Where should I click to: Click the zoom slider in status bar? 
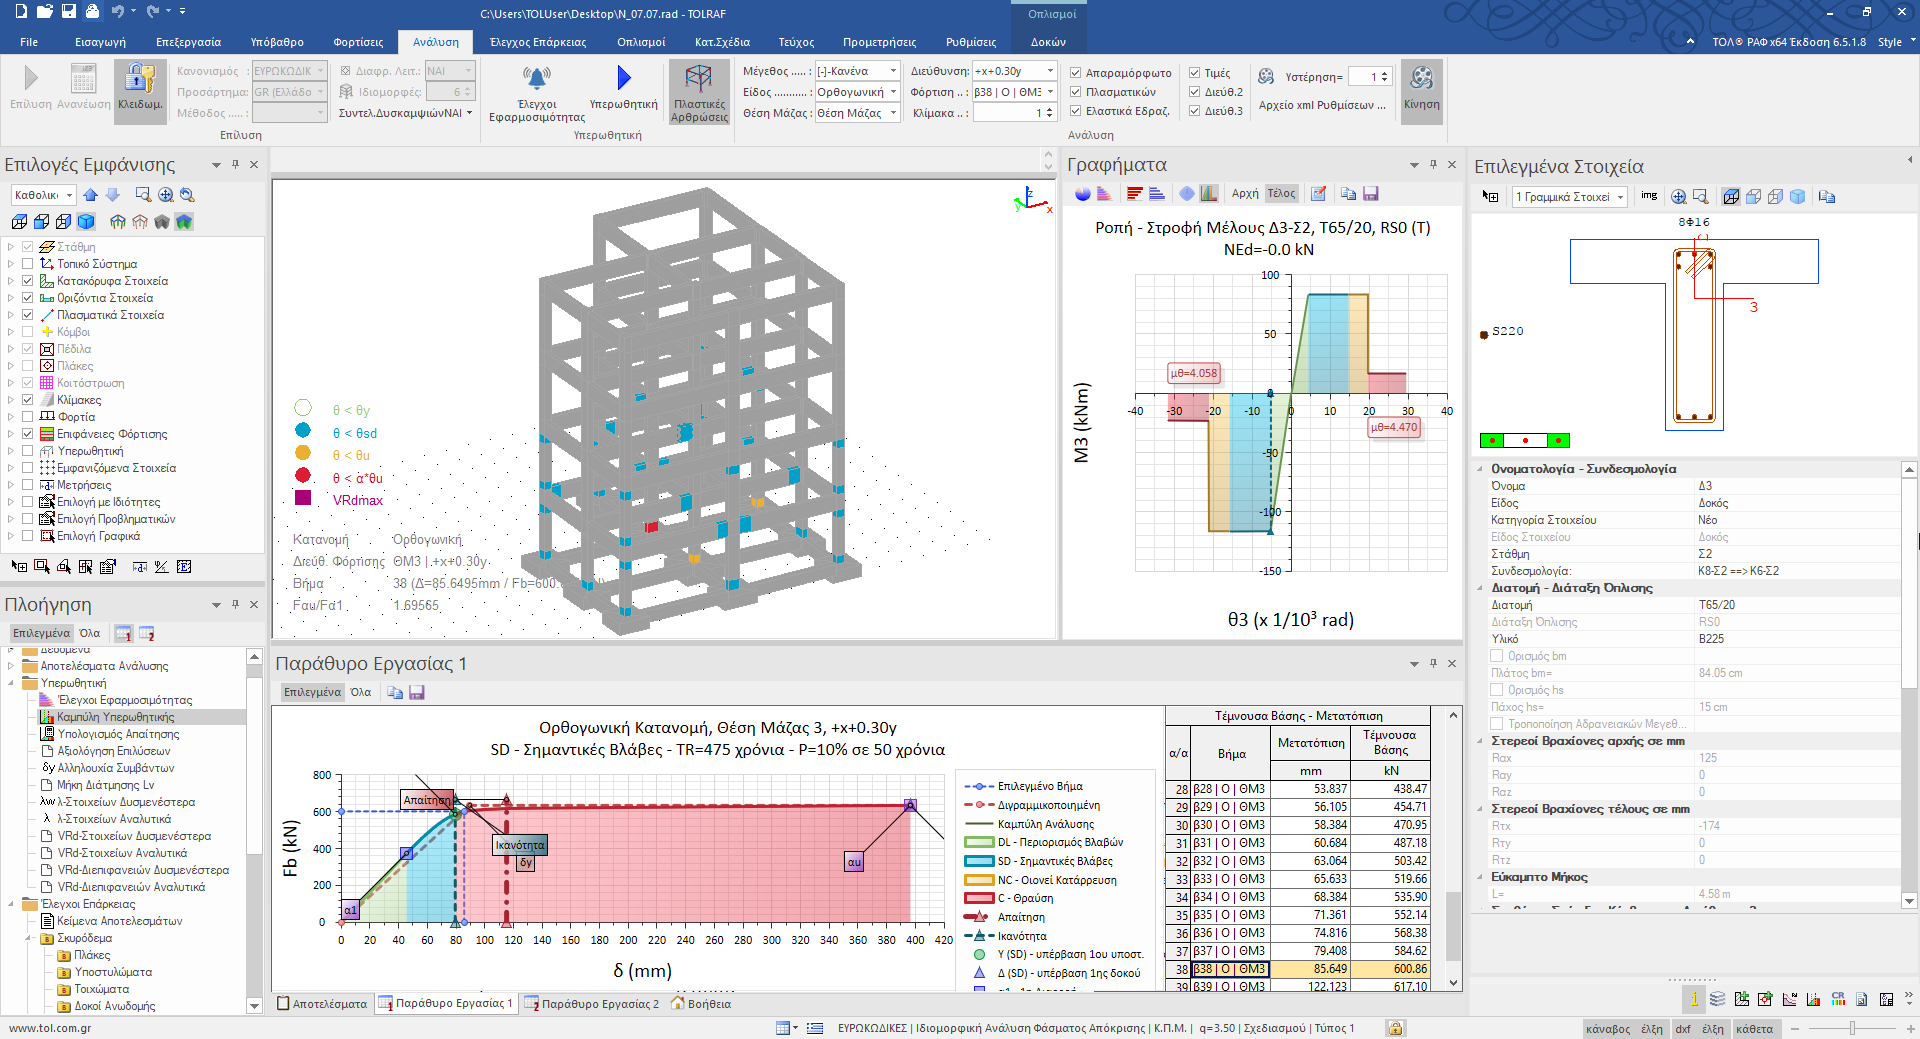click(1852, 1028)
